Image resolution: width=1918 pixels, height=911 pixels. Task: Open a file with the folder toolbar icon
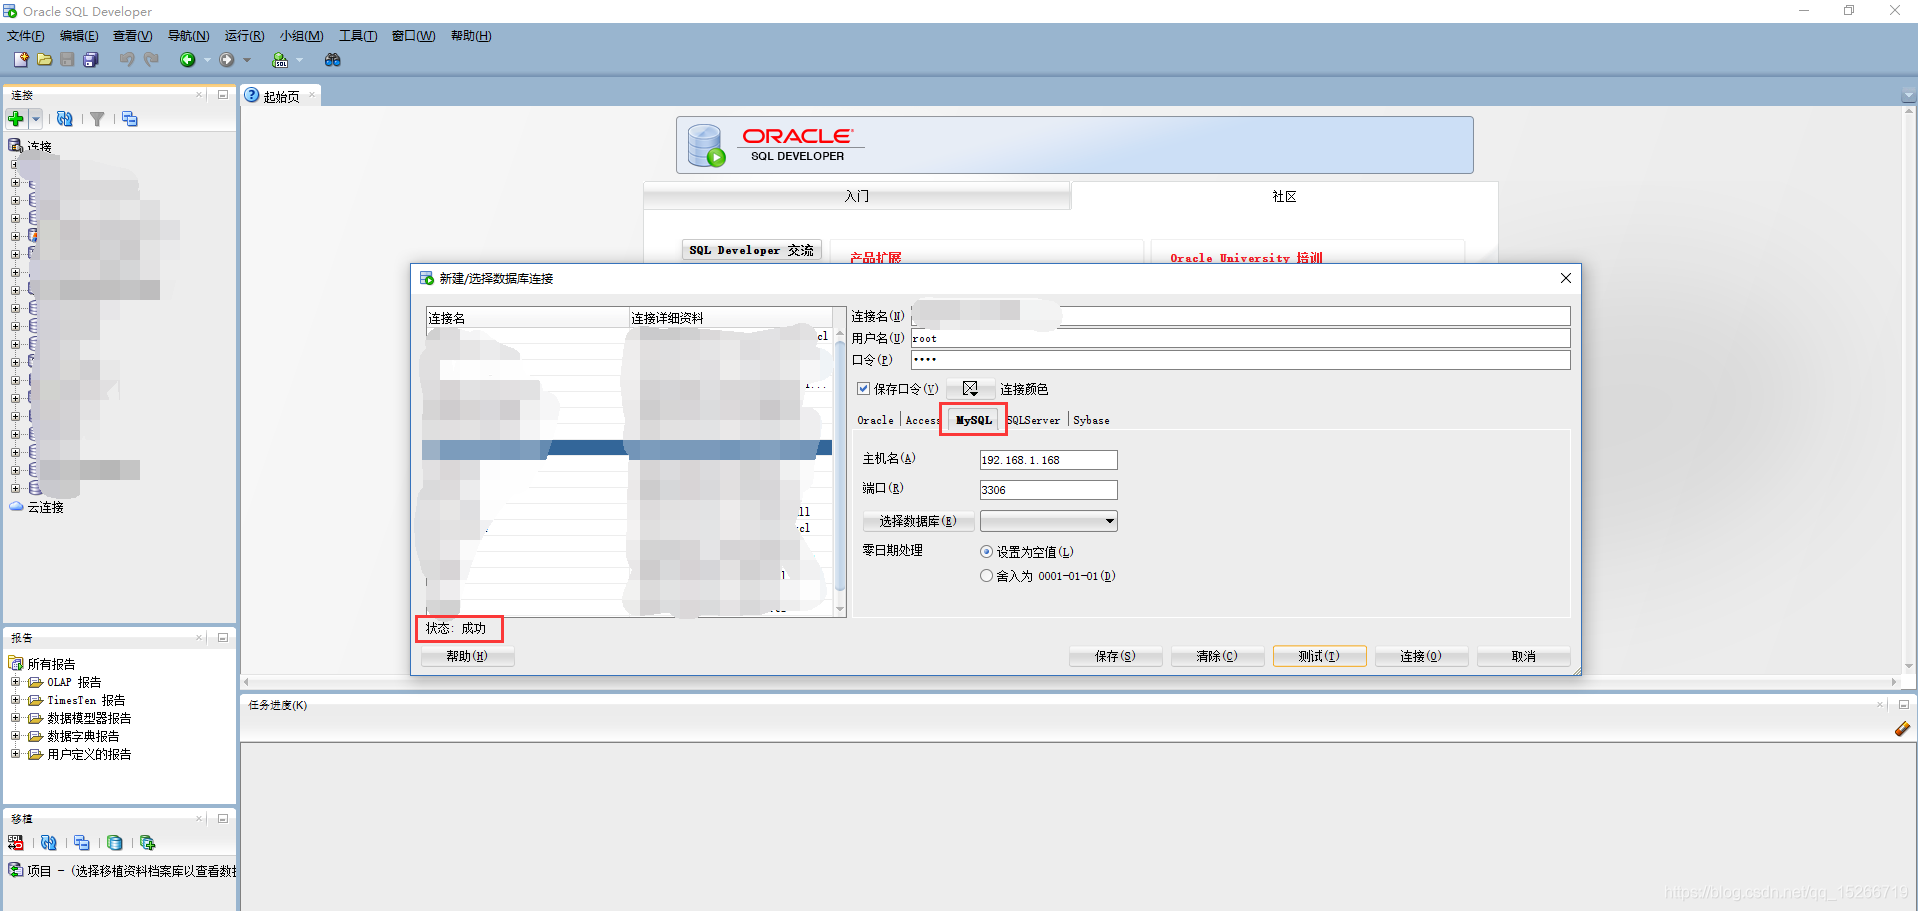click(44, 59)
